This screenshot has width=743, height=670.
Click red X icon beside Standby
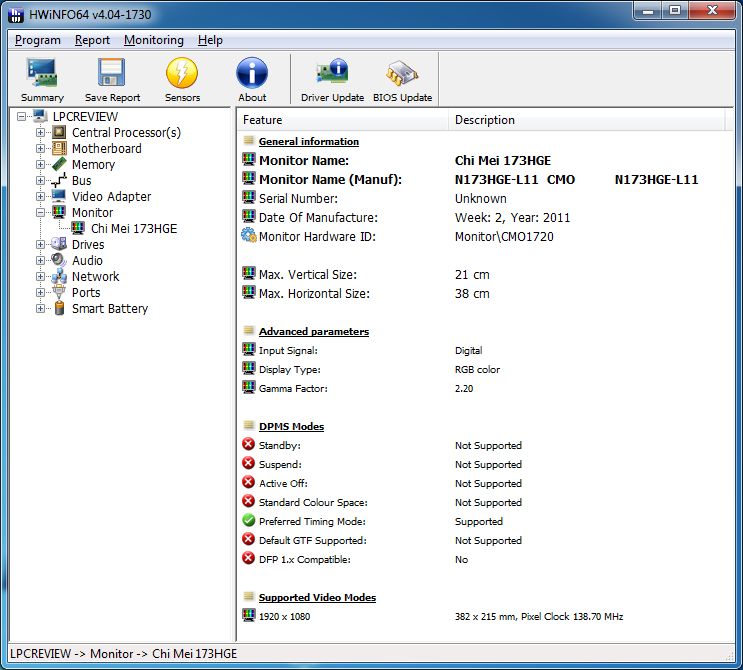coord(249,444)
